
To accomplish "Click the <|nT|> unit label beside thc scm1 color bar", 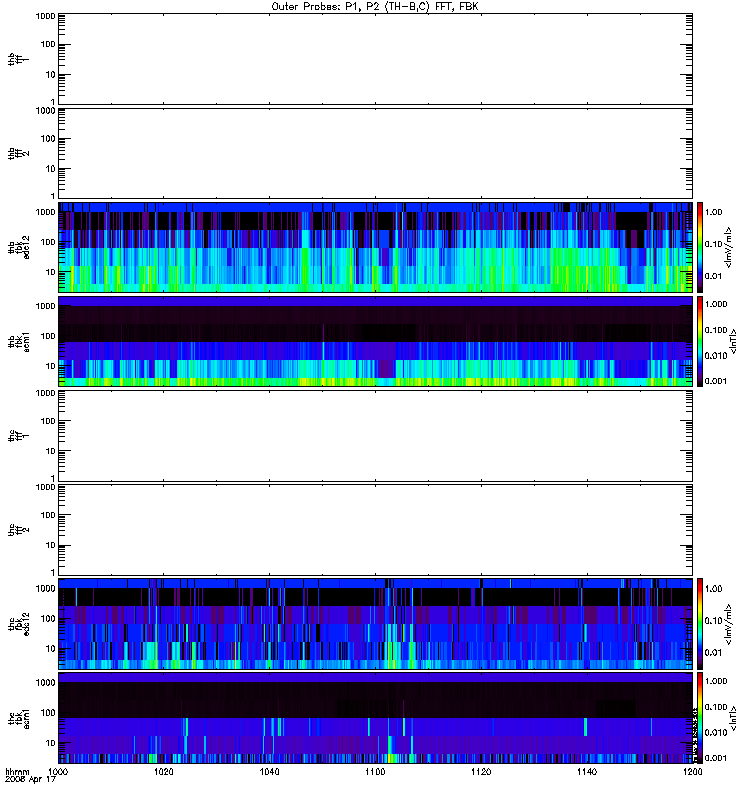I will coord(733,718).
